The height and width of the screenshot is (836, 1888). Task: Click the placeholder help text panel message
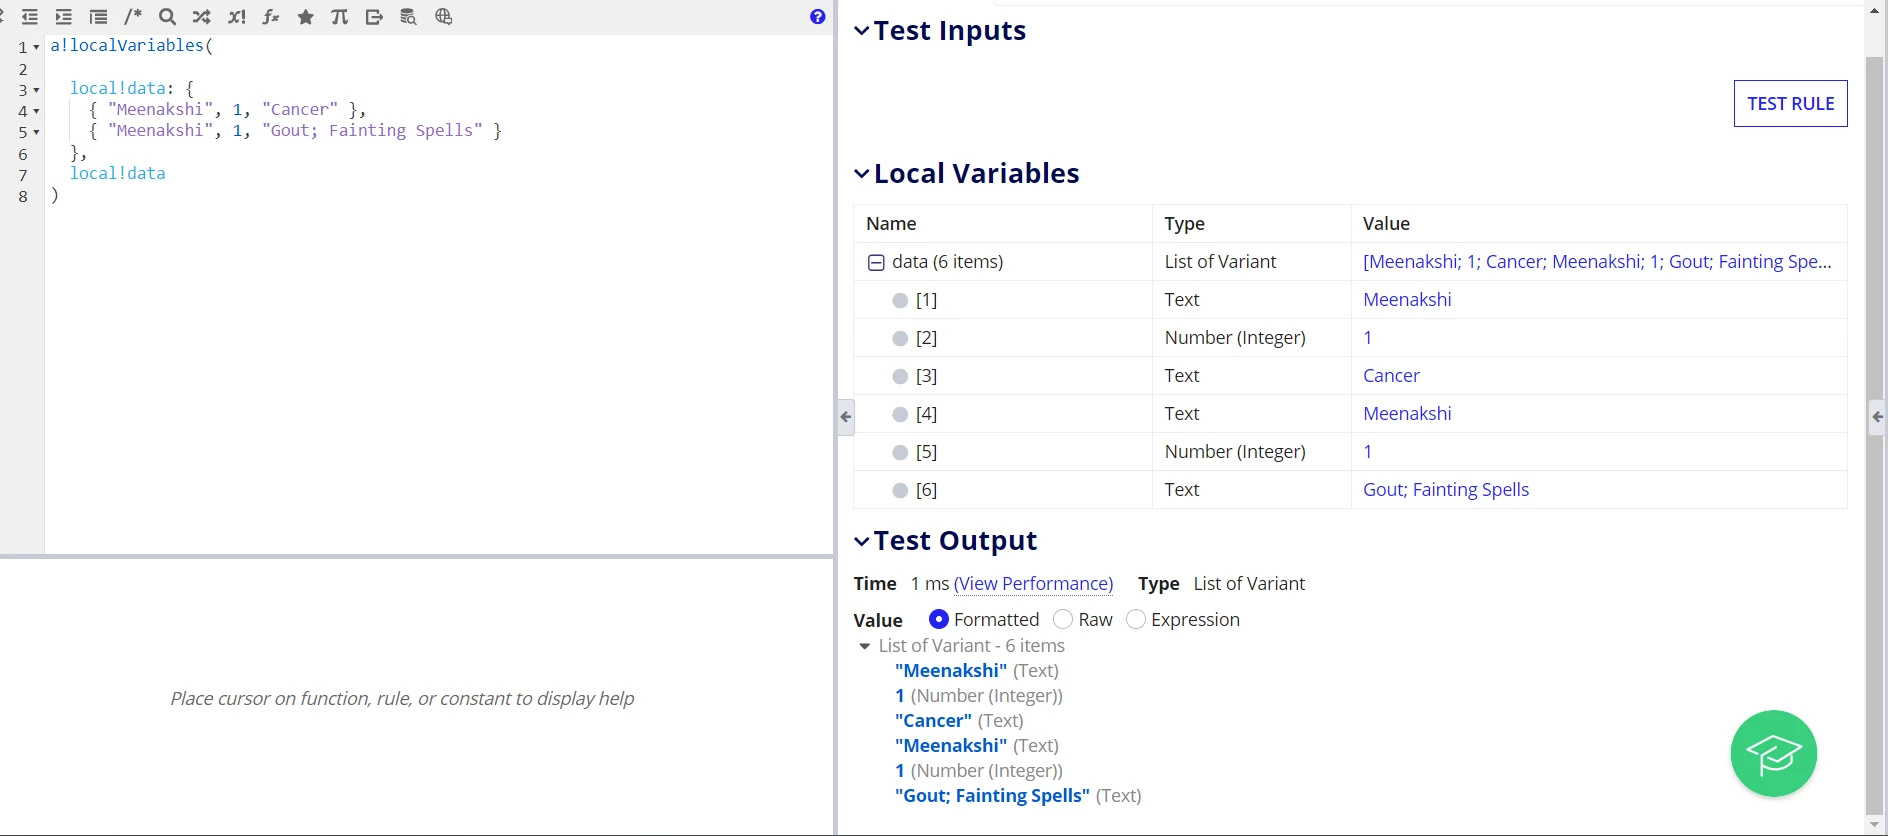(x=402, y=698)
